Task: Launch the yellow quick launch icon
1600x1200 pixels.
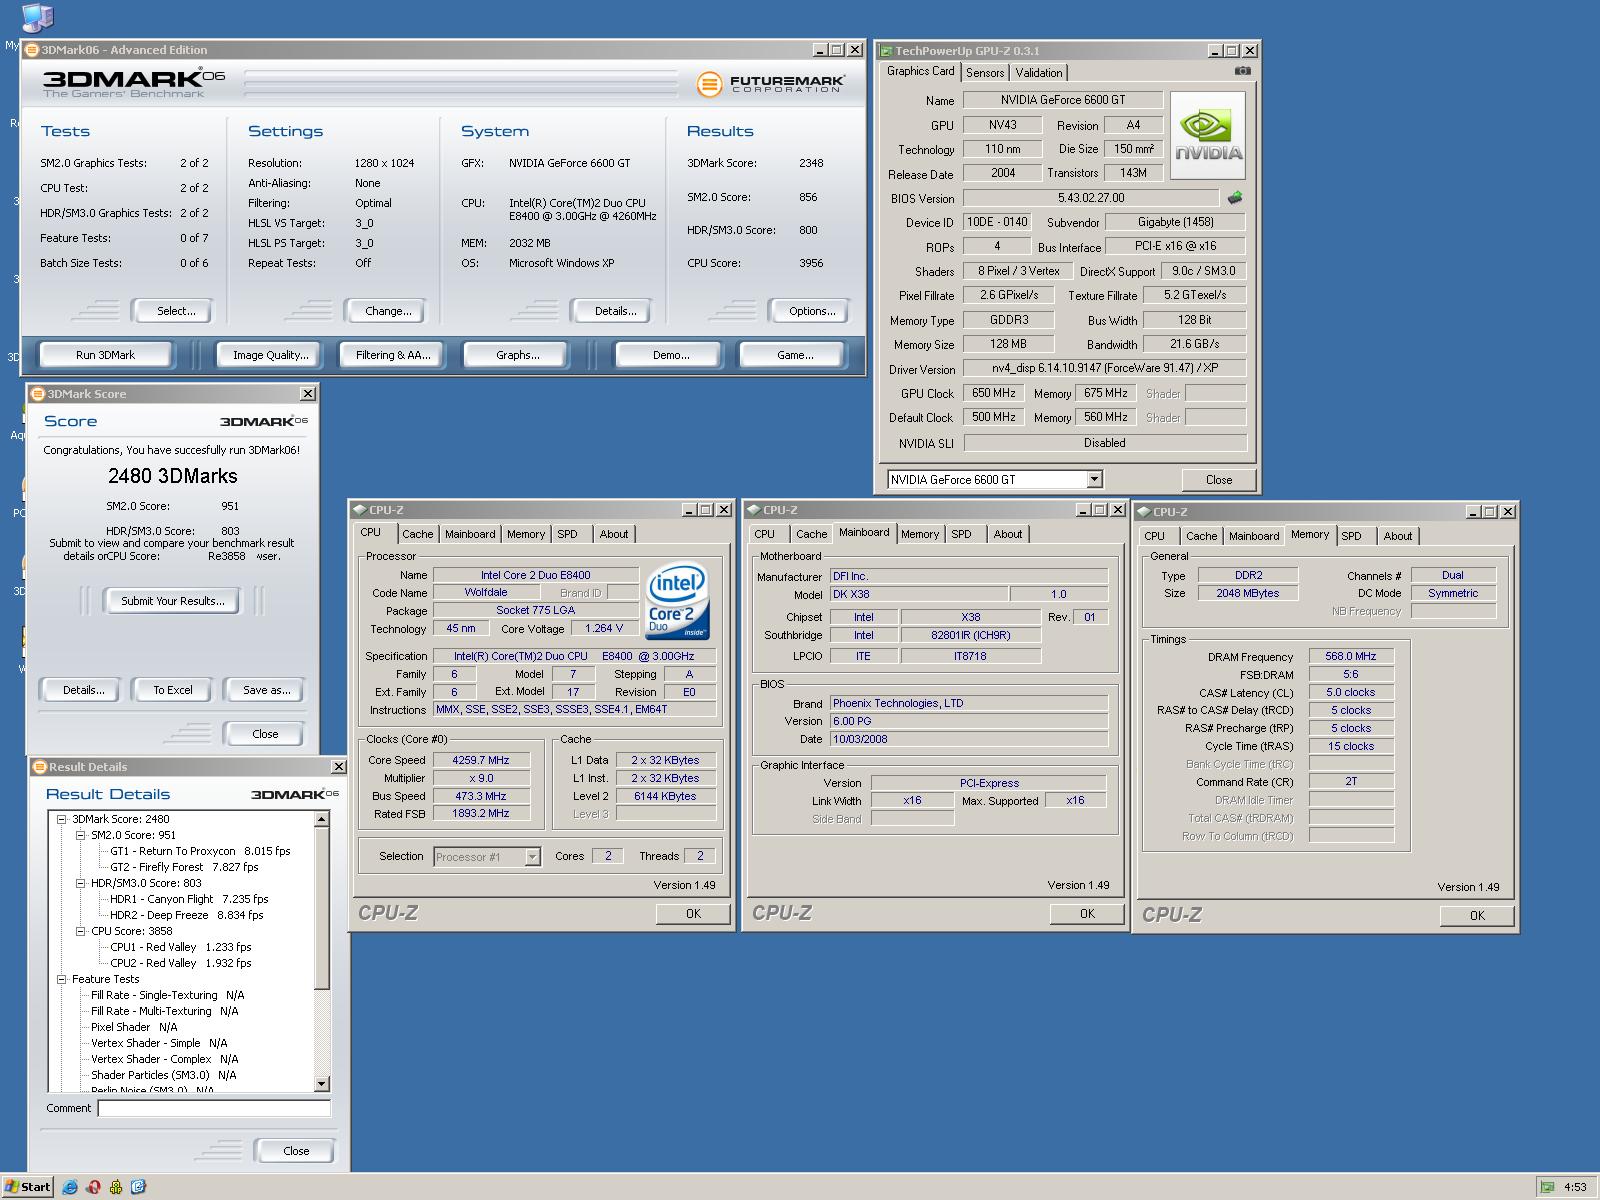Action: 116,1187
